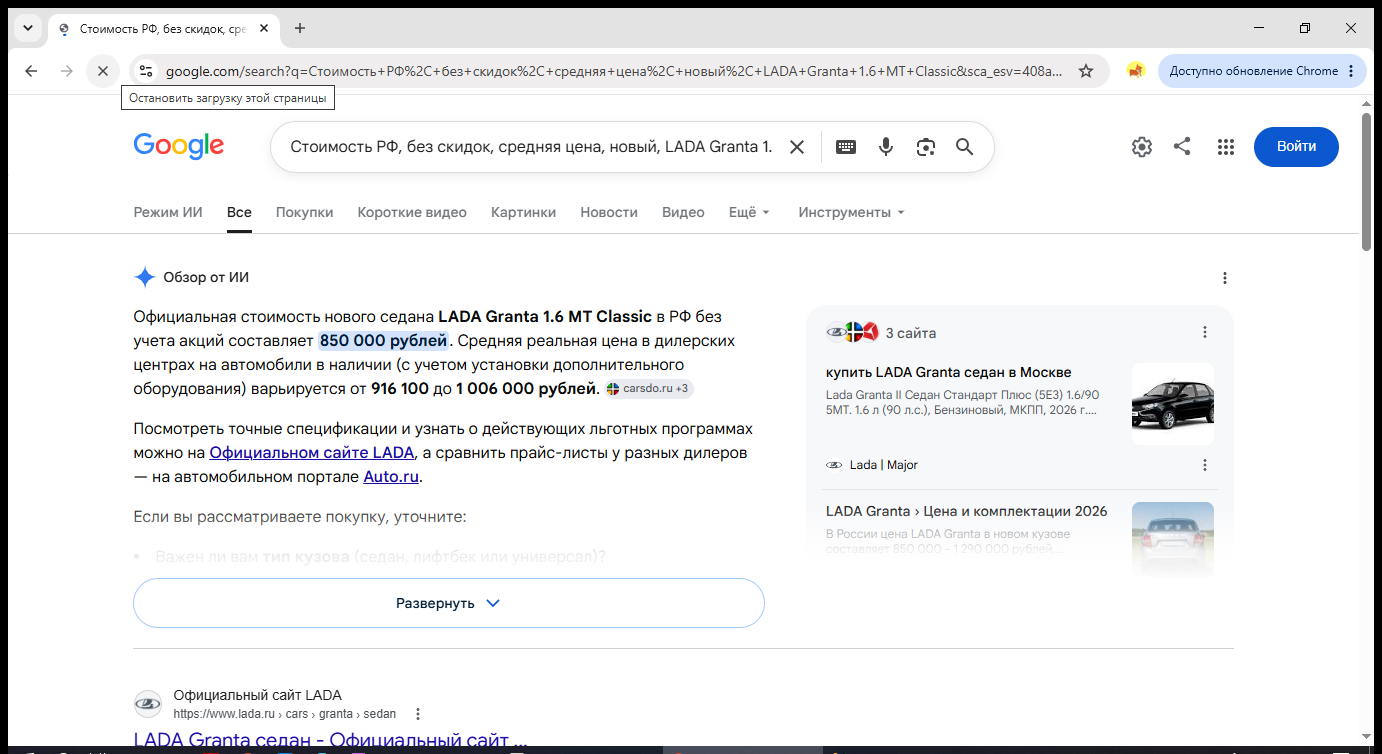
Task: Submit search with the magnifier icon
Action: [964, 147]
